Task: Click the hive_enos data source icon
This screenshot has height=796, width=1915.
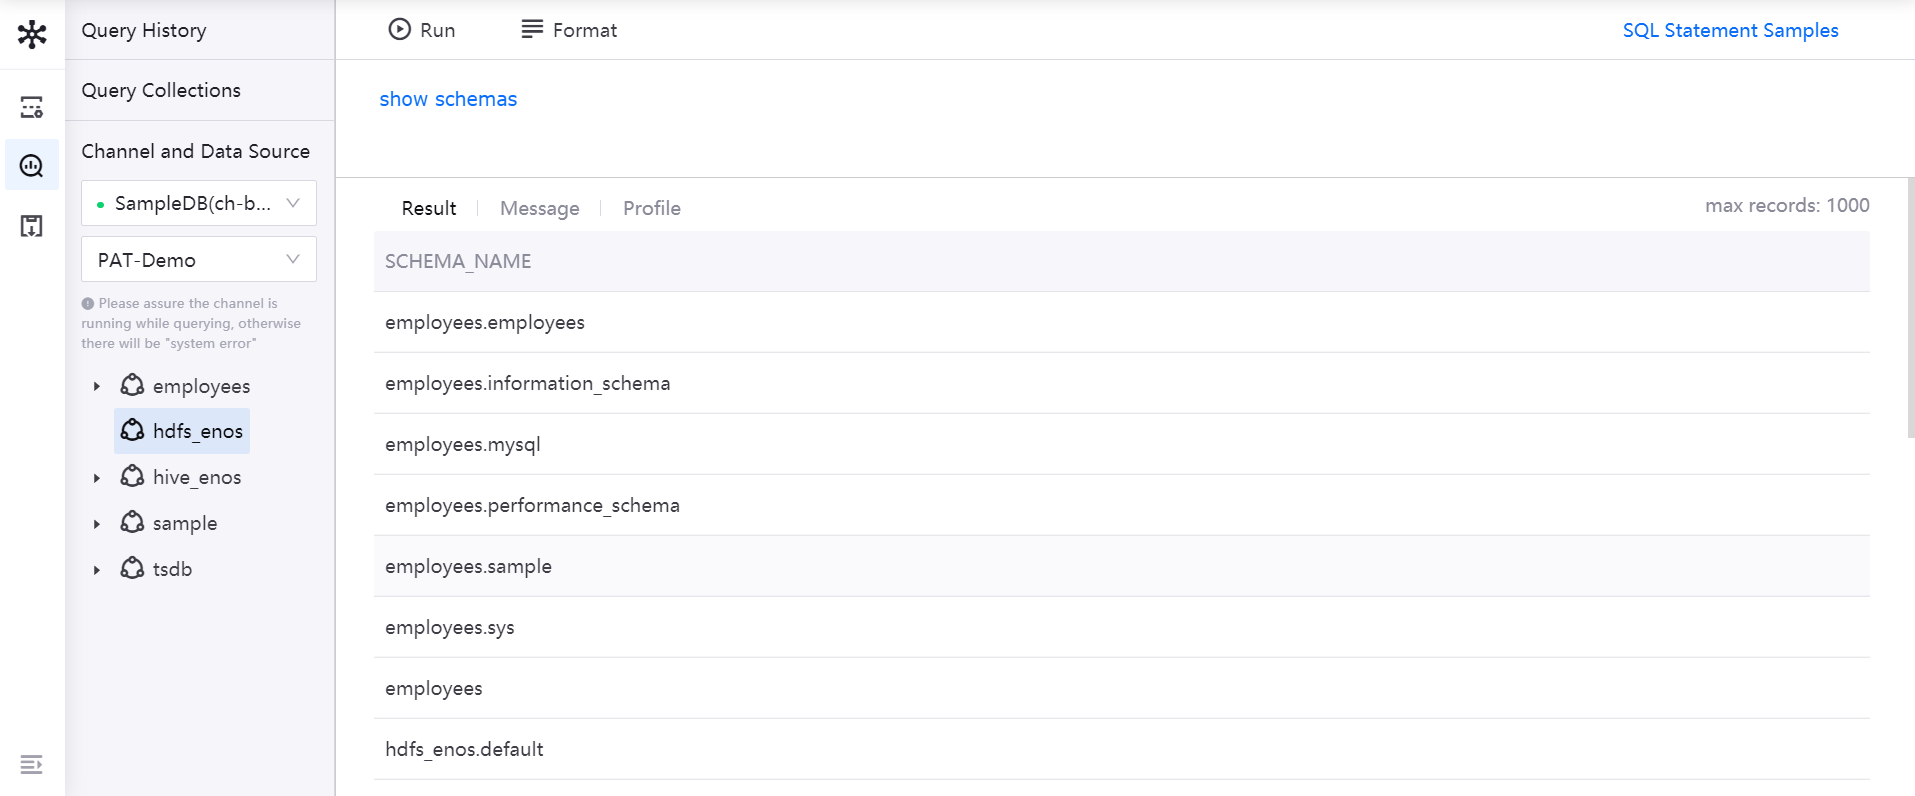Action: [132, 476]
